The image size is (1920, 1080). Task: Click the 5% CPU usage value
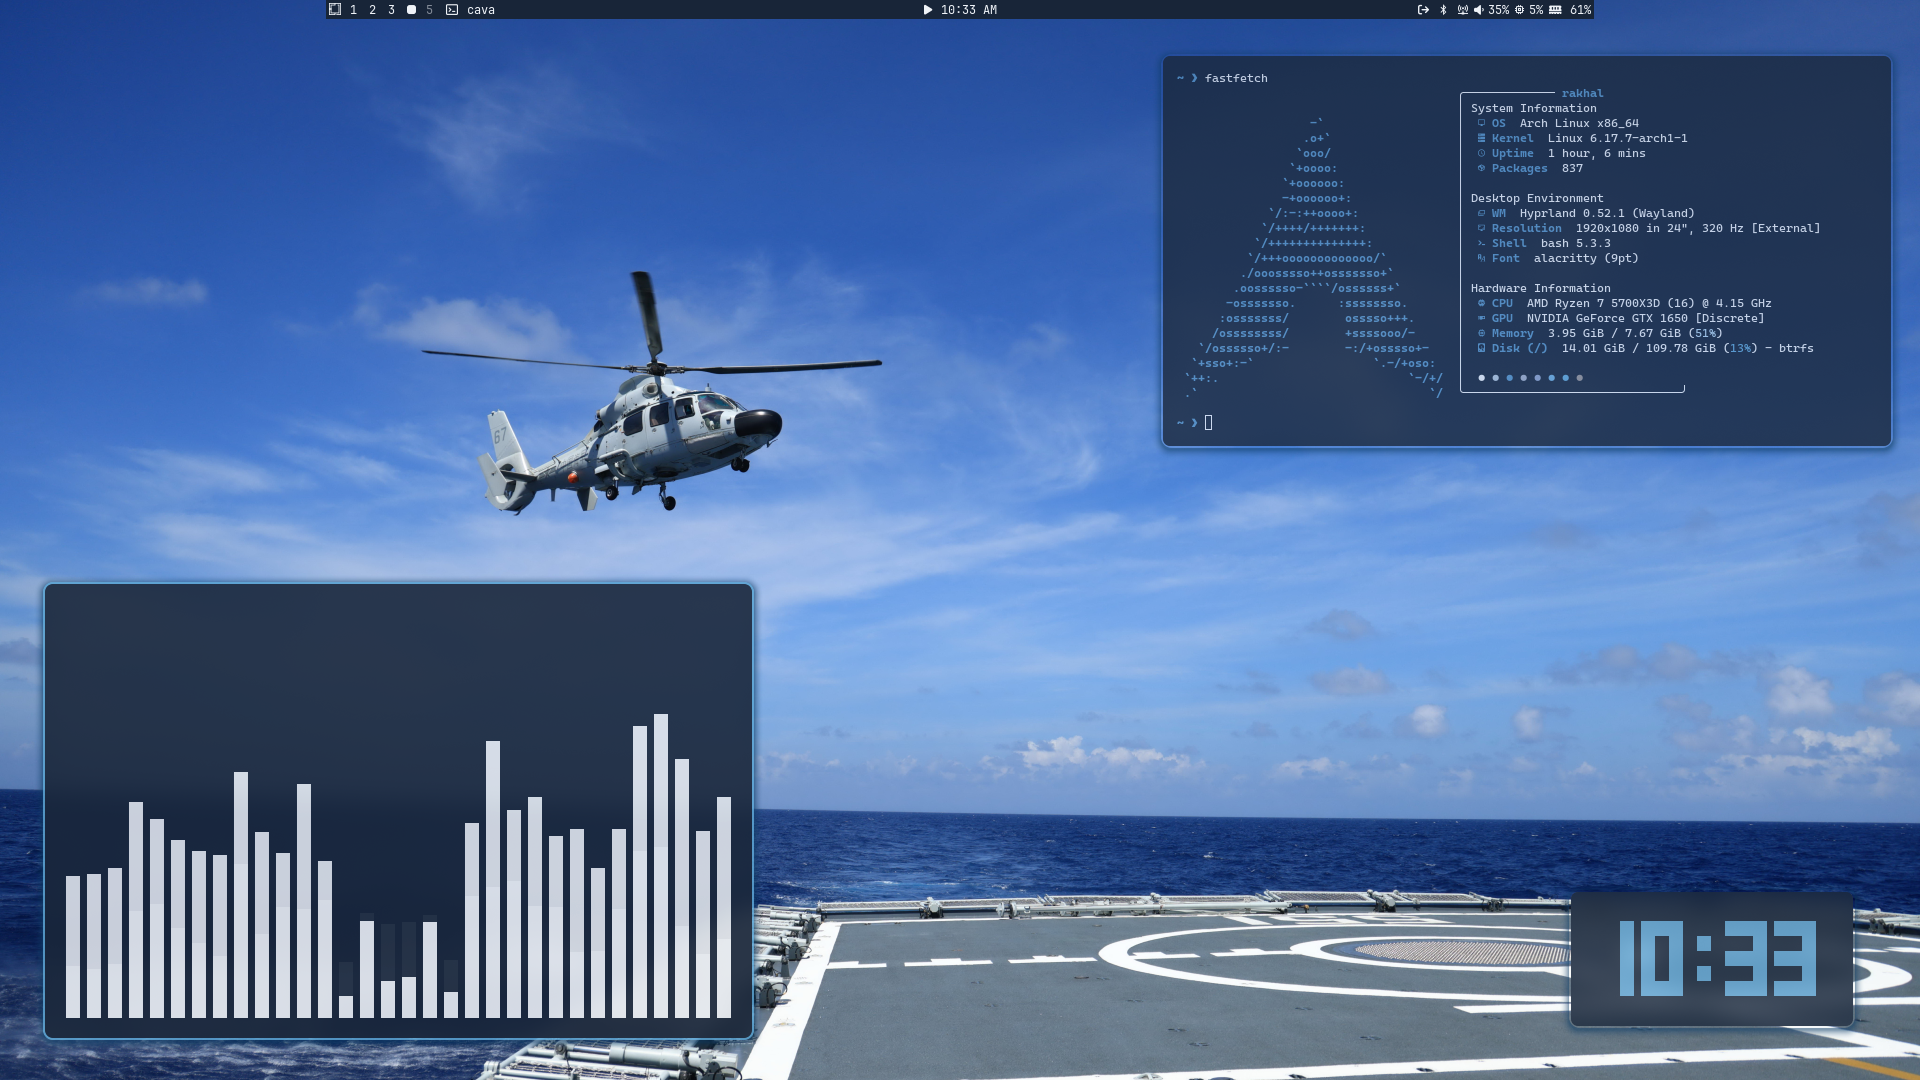pos(1536,10)
